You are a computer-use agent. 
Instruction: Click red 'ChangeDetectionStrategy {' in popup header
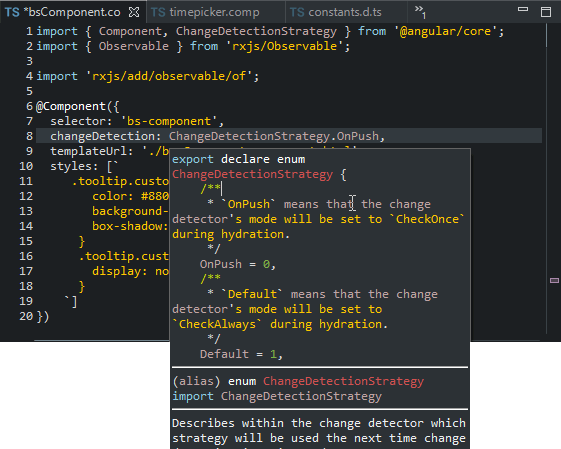(x=259, y=175)
